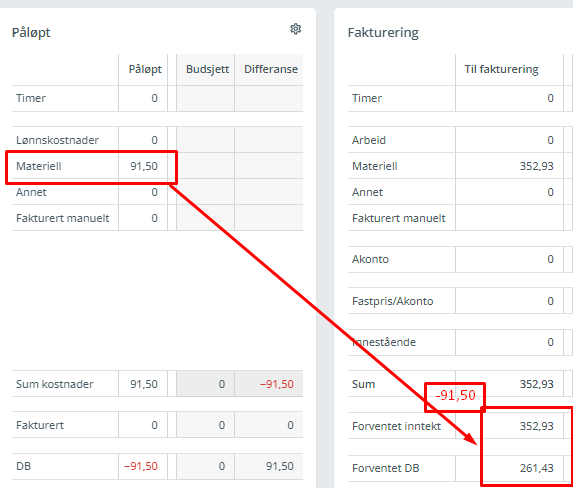Image resolution: width=573 pixels, height=488 pixels.
Task: Click the Fakturert budsjett cell
Action: pyautogui.click(x=205, y=425)
